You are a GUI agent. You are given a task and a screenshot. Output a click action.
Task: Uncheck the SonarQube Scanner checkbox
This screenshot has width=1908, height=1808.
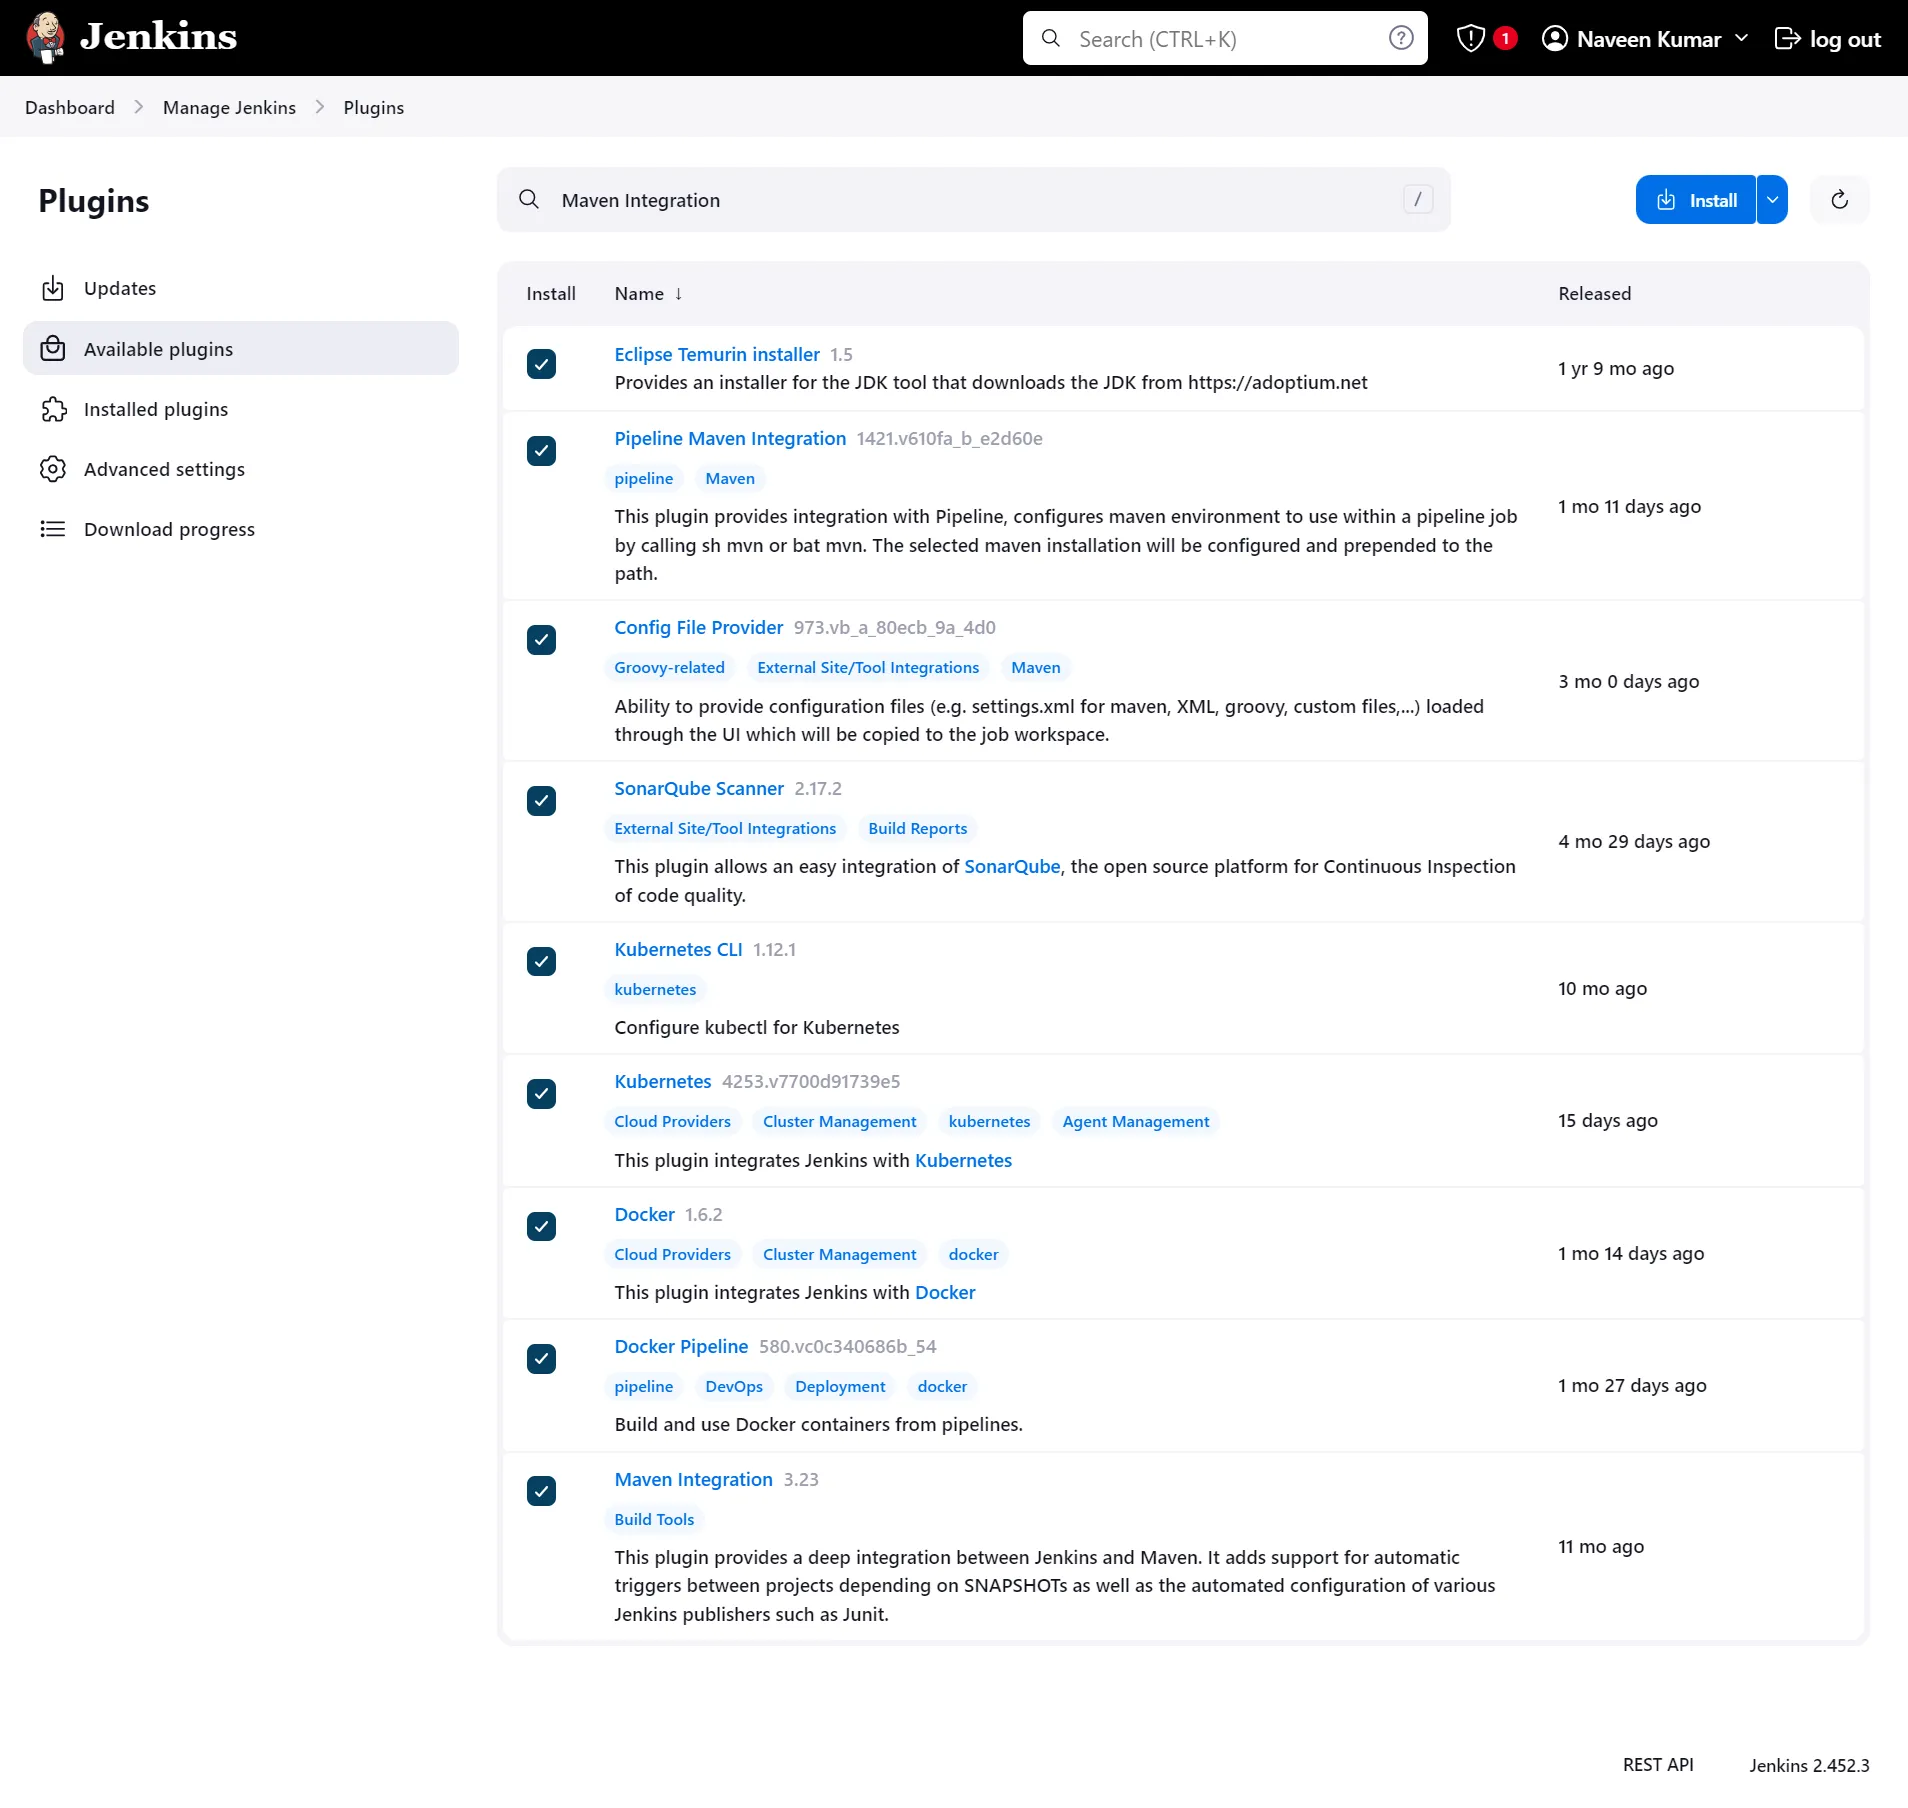coord(541,801)
